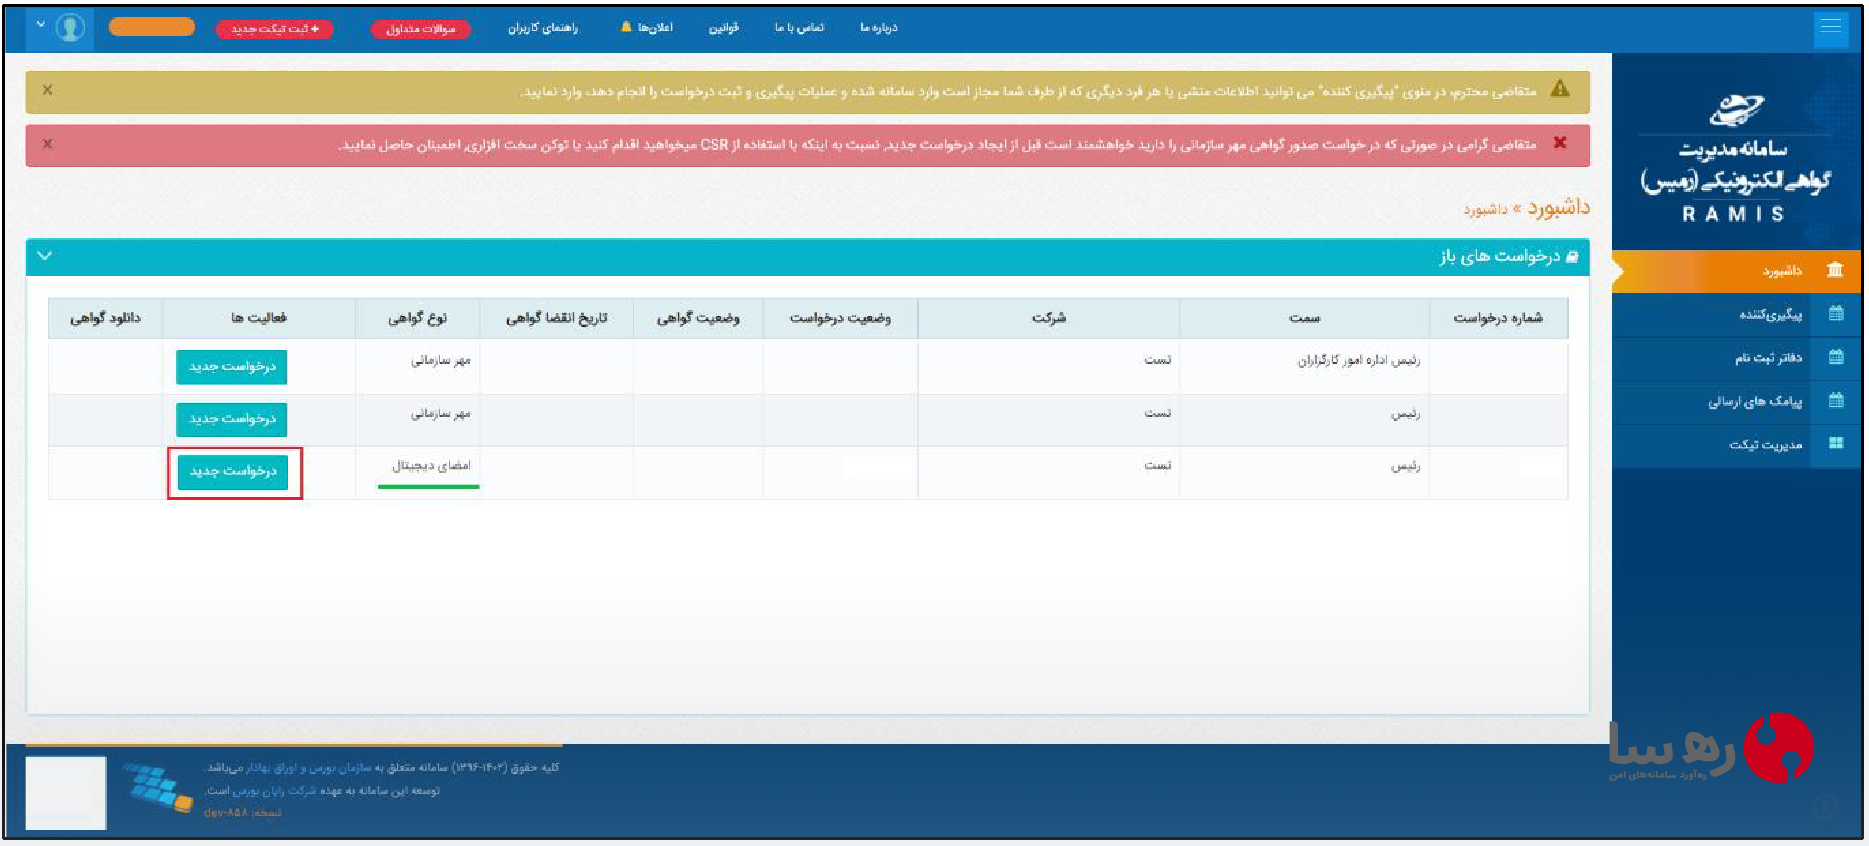This screenshot has width=1869, height=846.
Task: Click the calendar icon beside پیامک های ارسالی
Action: (1836, 400)
